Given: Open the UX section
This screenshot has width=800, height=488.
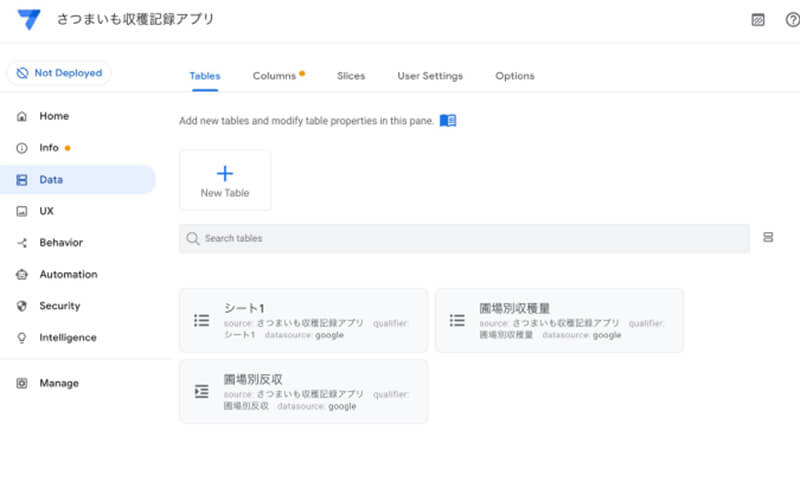Looking at the screenshot, I should coord(46,211).
